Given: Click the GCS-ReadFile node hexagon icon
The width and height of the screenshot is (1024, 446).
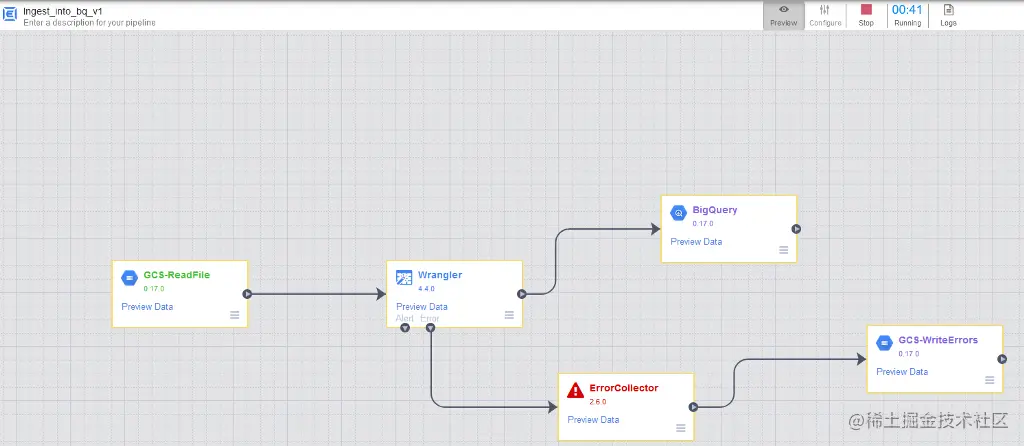Looking at the screenshot, I should [129, 278].
